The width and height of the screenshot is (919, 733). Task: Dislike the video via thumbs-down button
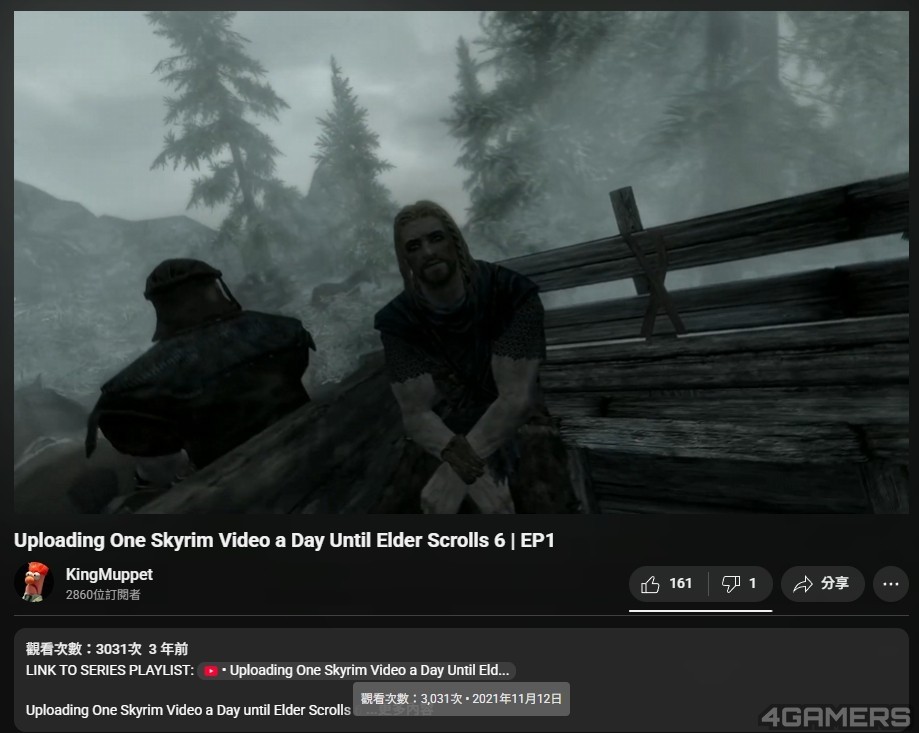tap(740, 584)
